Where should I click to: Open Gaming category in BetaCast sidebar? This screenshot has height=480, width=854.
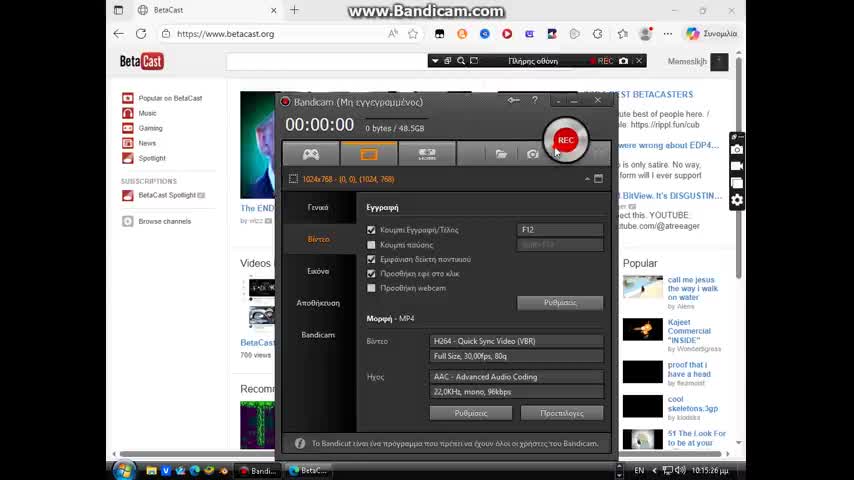150,128
